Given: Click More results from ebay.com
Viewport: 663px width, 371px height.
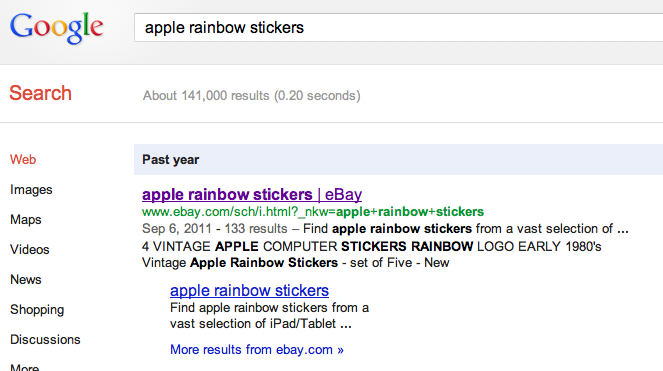Looking at the screenshot, I should 257,350.
